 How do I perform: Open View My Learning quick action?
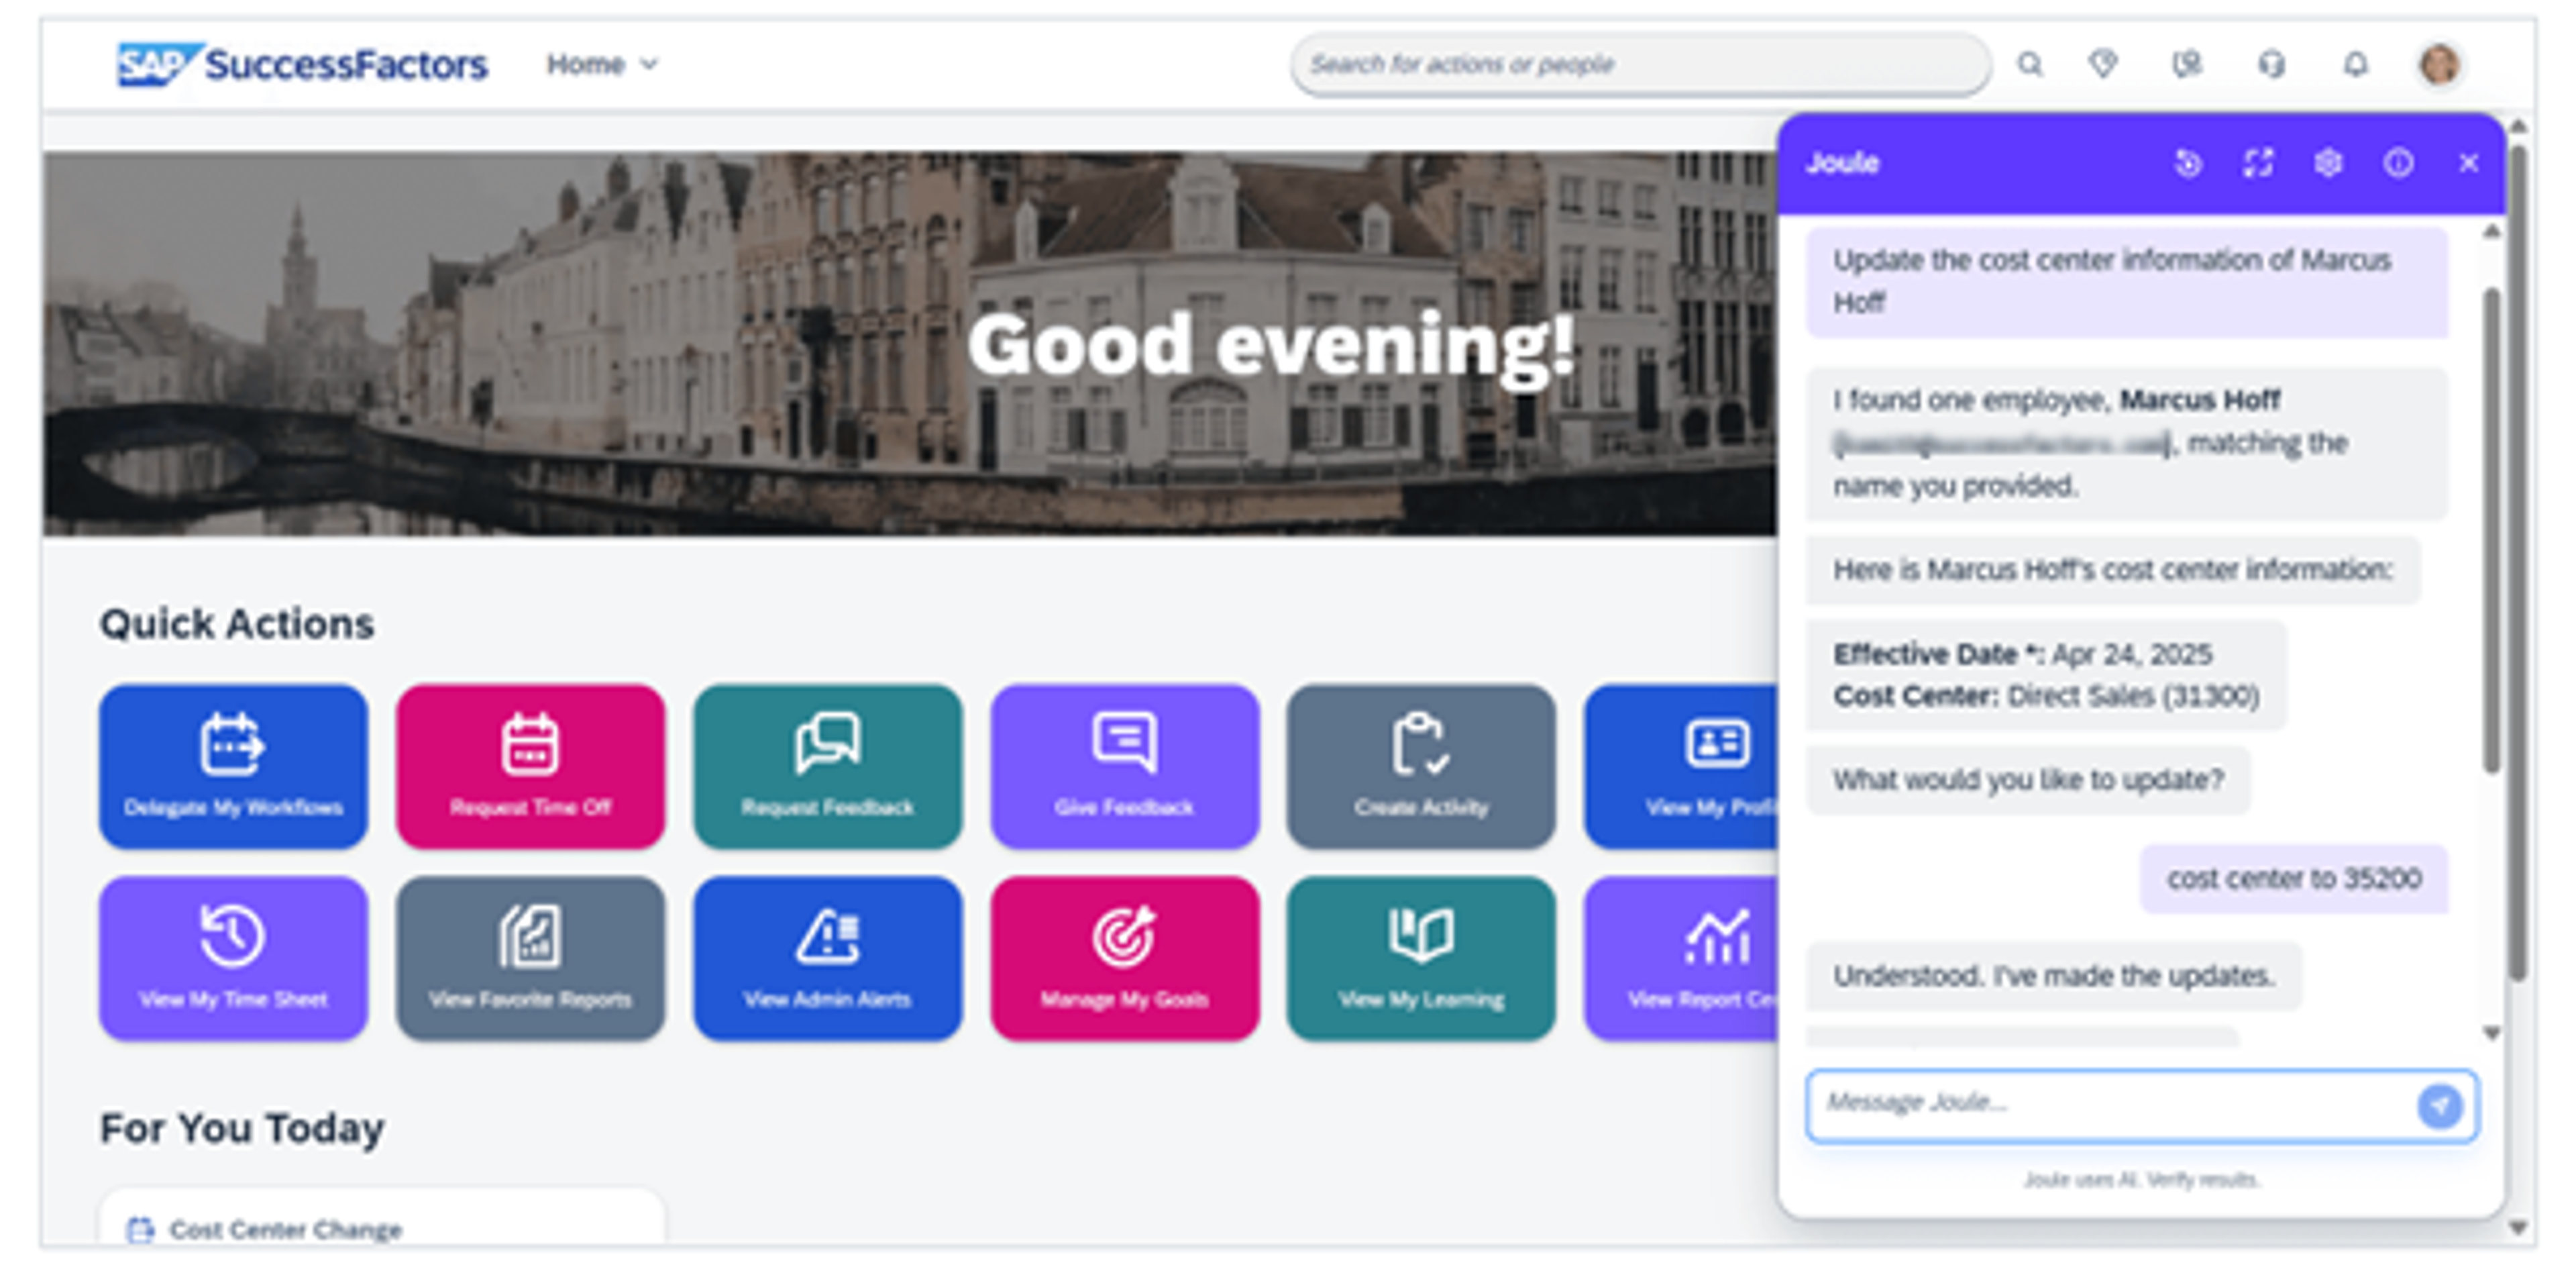point(1421,959)
